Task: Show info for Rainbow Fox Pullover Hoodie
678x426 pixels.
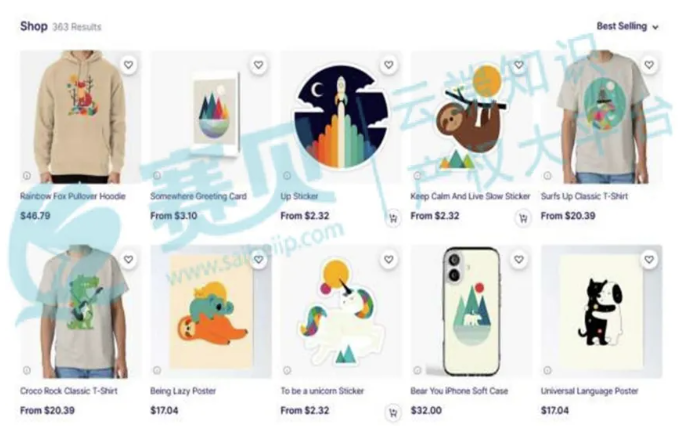Action: (27, 176)
